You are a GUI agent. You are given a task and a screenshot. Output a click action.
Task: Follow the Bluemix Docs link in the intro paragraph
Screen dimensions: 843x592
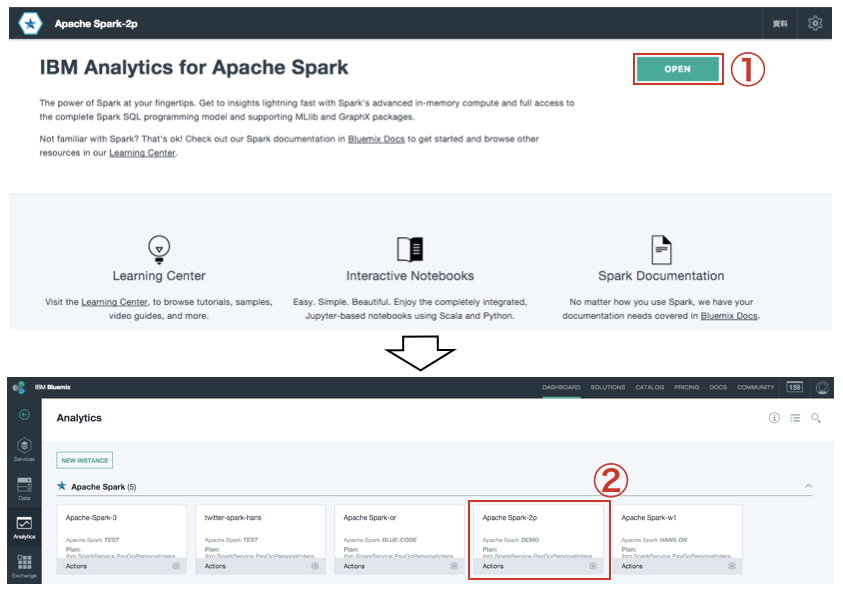[x=376, y=139]
